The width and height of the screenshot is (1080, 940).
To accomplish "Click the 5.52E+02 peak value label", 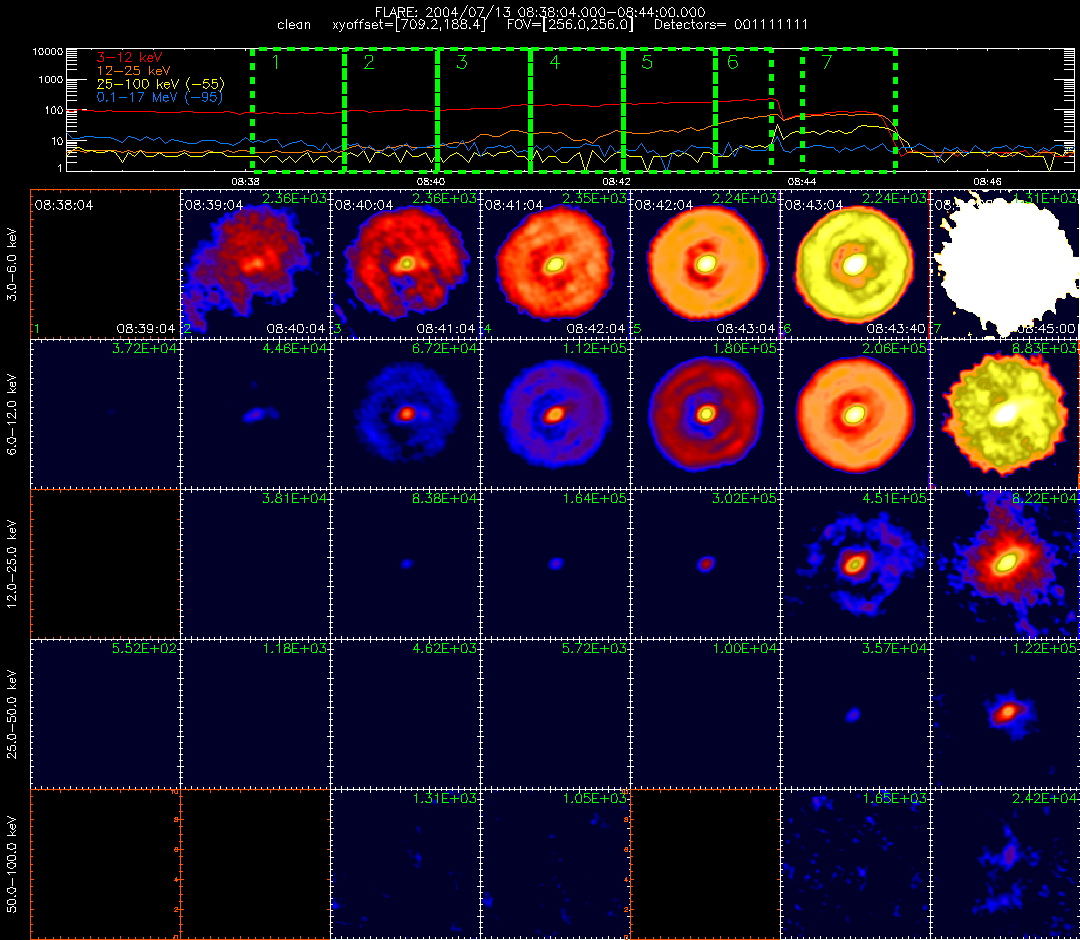I will 145,648.
